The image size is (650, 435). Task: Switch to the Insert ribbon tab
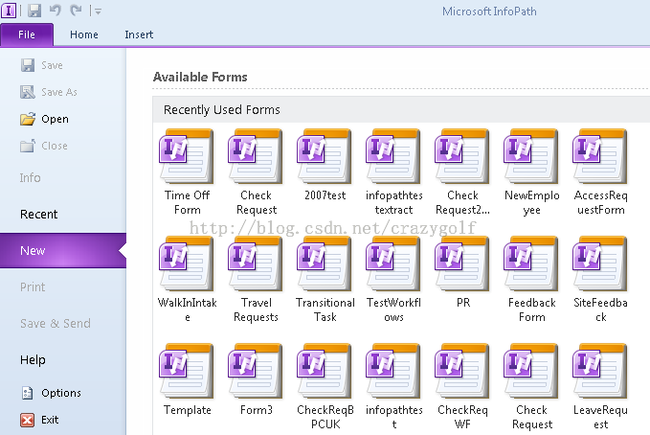(x=139, y=34)
